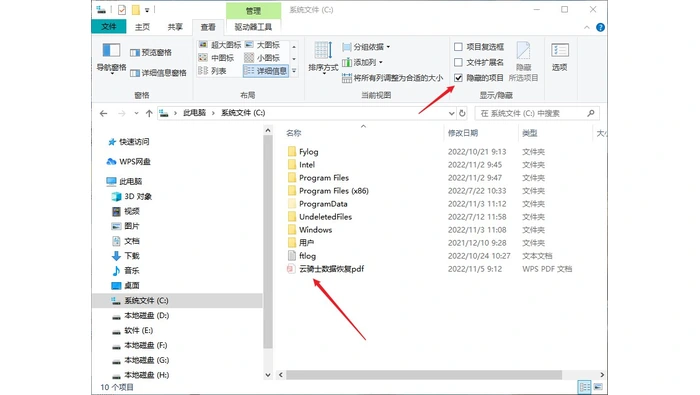Open recent locations dropdown arrow
This screenshot has width=700, height=395.
(x=136, y=113)
